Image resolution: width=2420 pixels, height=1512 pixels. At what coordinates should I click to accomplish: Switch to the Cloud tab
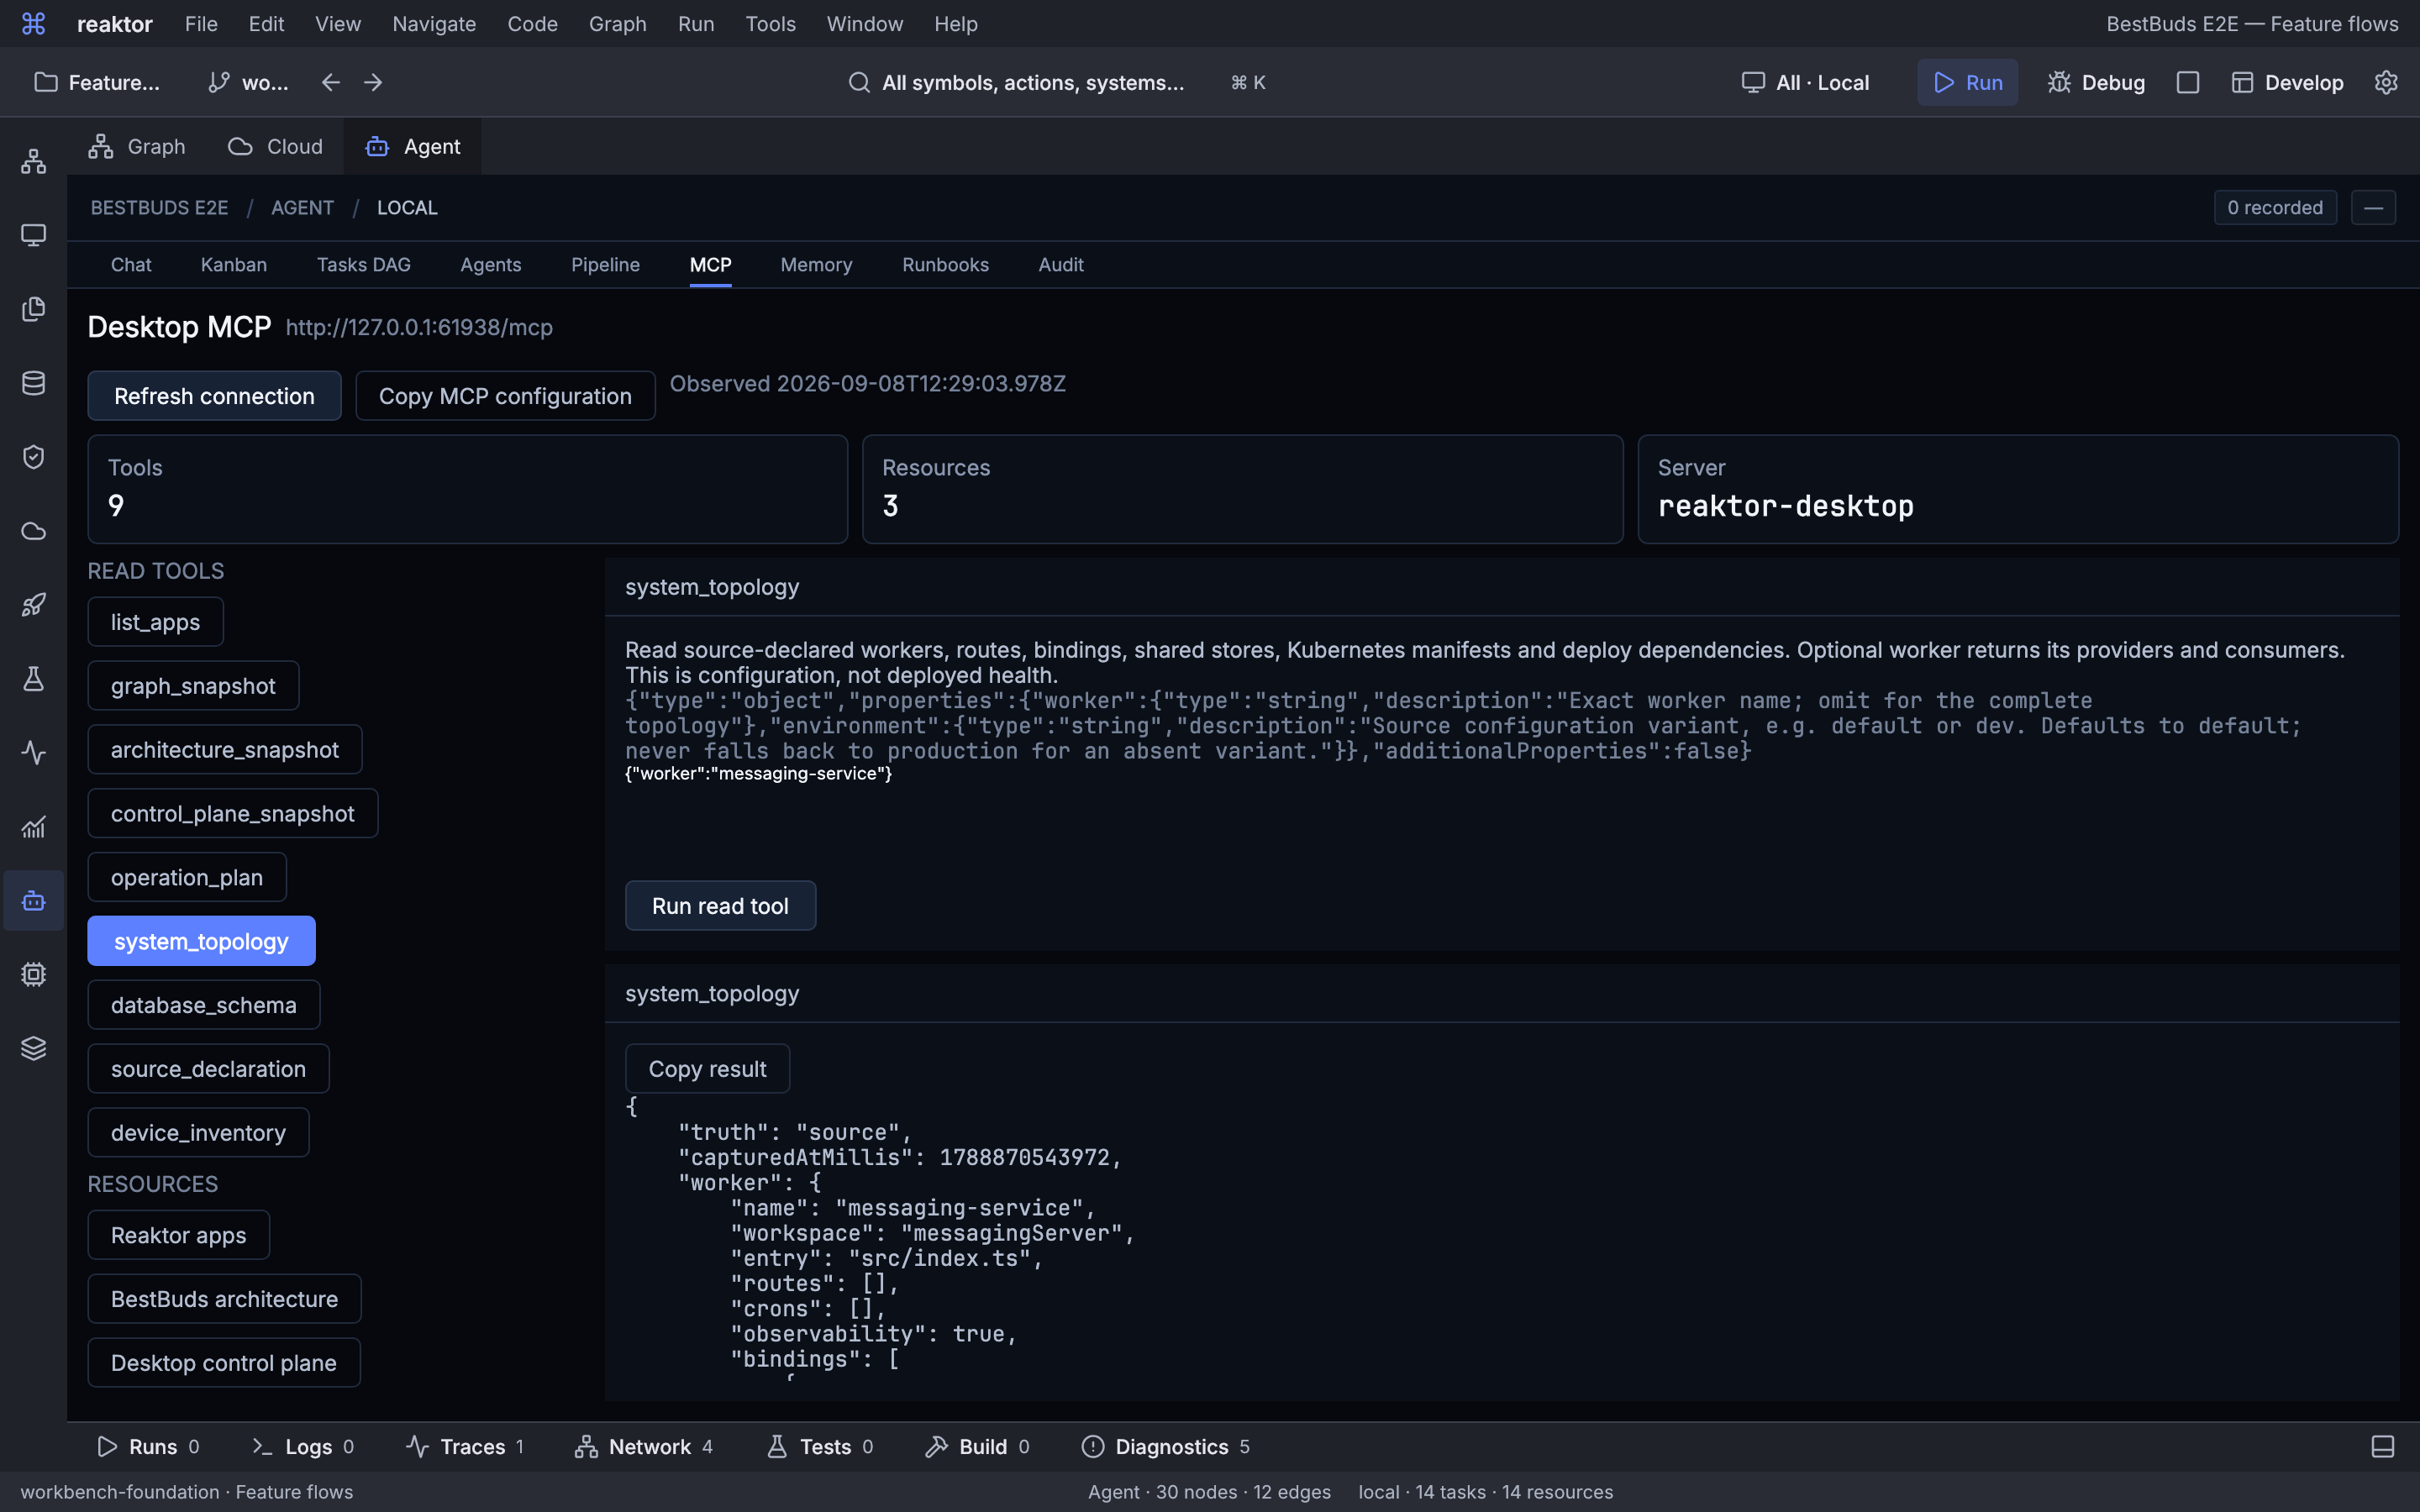(275, 147)
